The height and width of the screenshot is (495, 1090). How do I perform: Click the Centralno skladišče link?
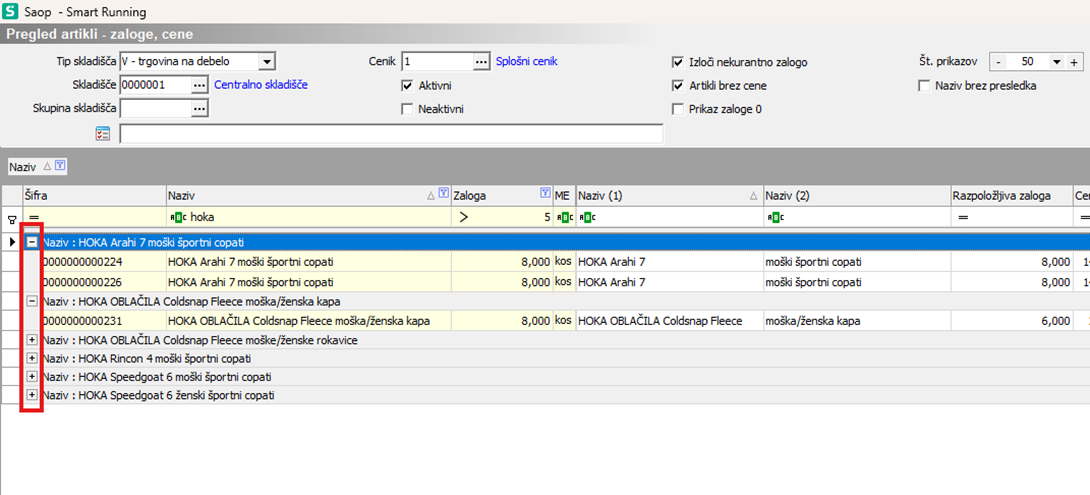[261, 85]
